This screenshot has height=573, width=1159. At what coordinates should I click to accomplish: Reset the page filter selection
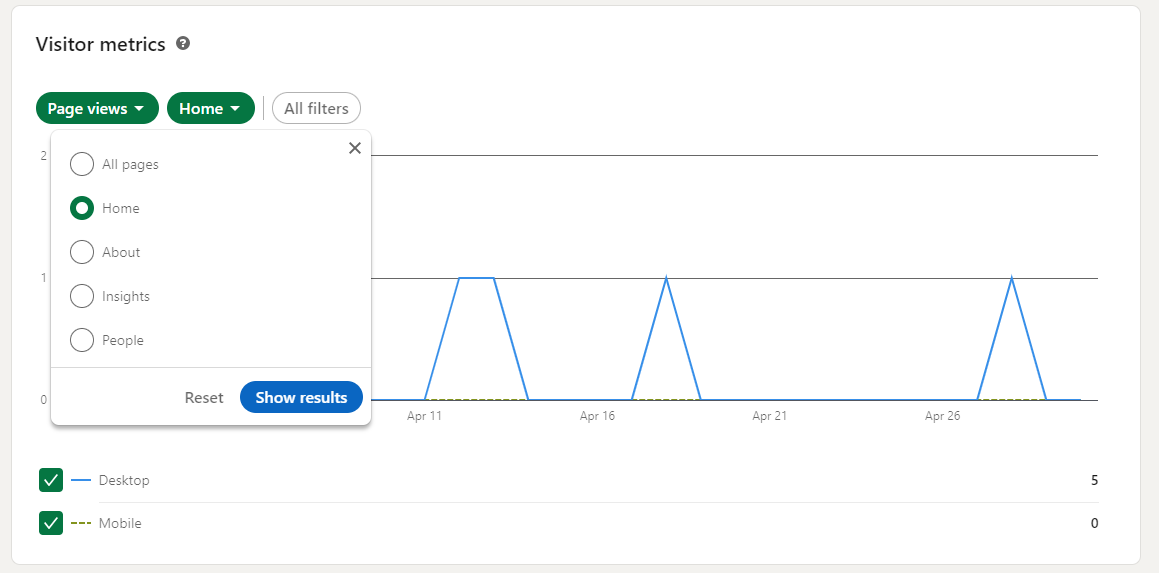pos(204,397)
